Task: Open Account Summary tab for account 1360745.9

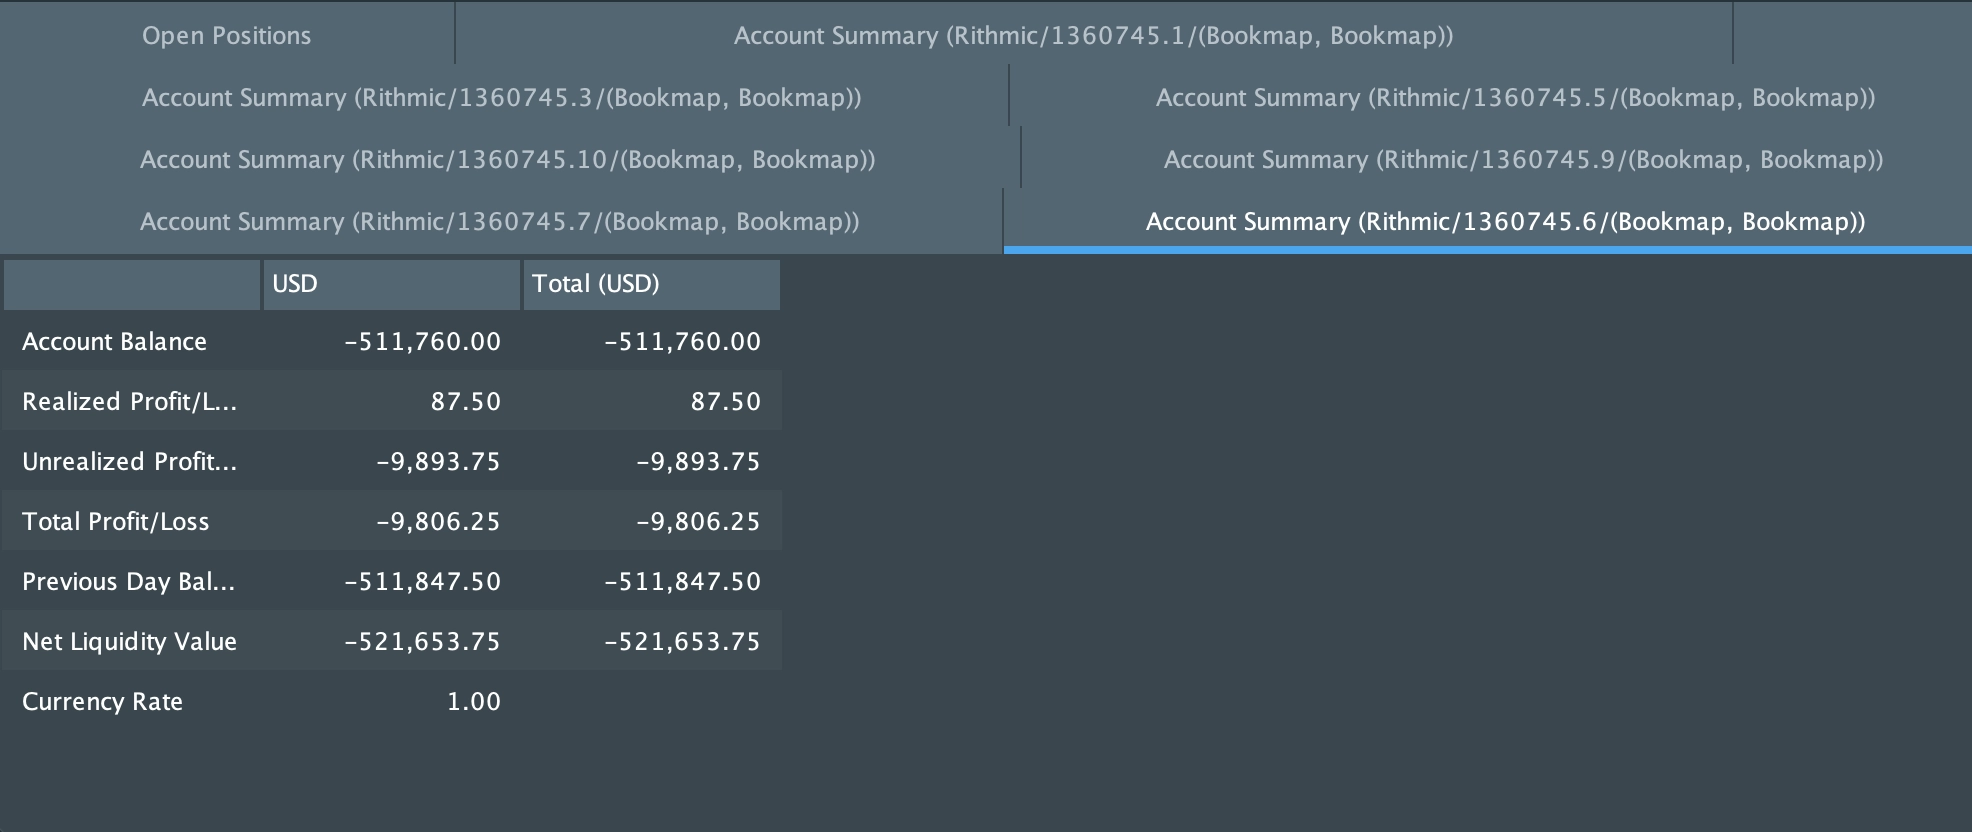Action: [1523, 160]
